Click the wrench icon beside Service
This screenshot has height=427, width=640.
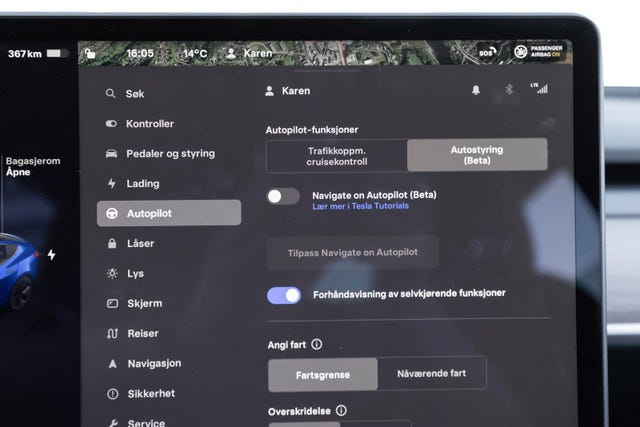pos(113,423)
